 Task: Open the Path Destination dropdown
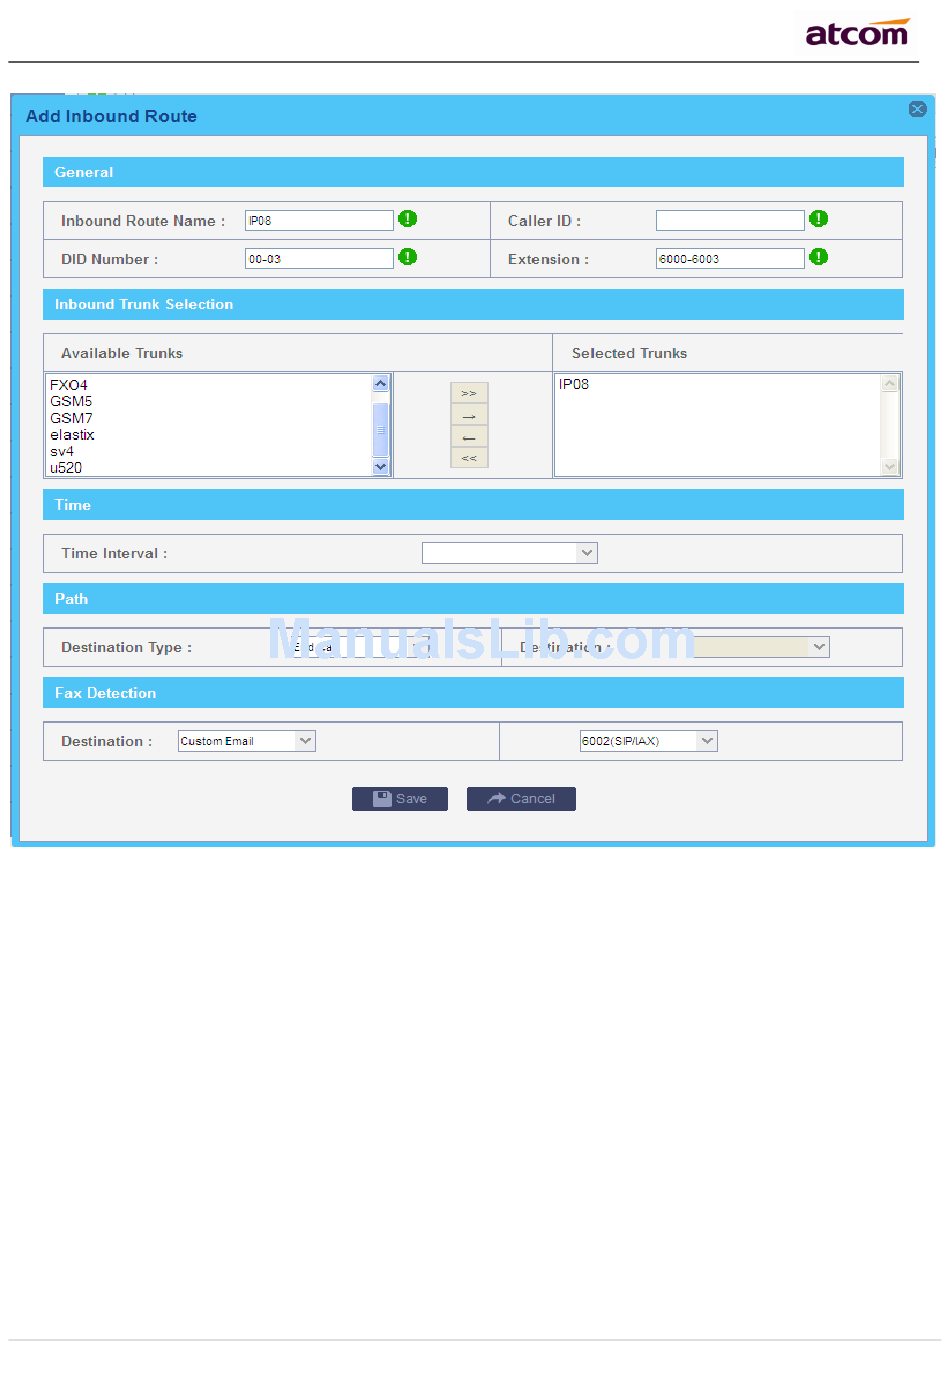coord(762,647)
